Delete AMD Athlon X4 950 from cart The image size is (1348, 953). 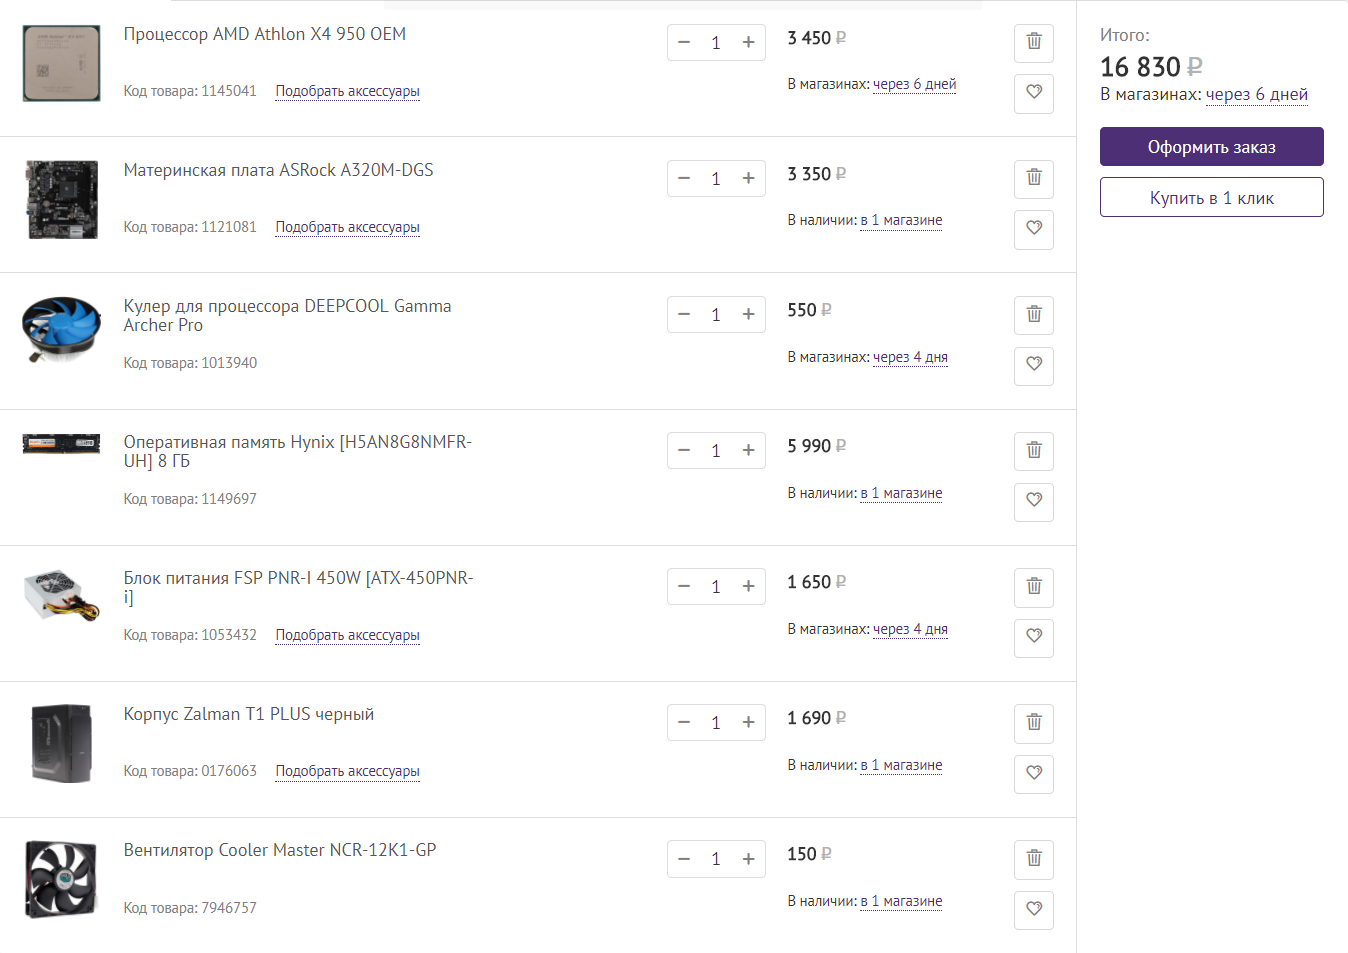coord(1034,42)
